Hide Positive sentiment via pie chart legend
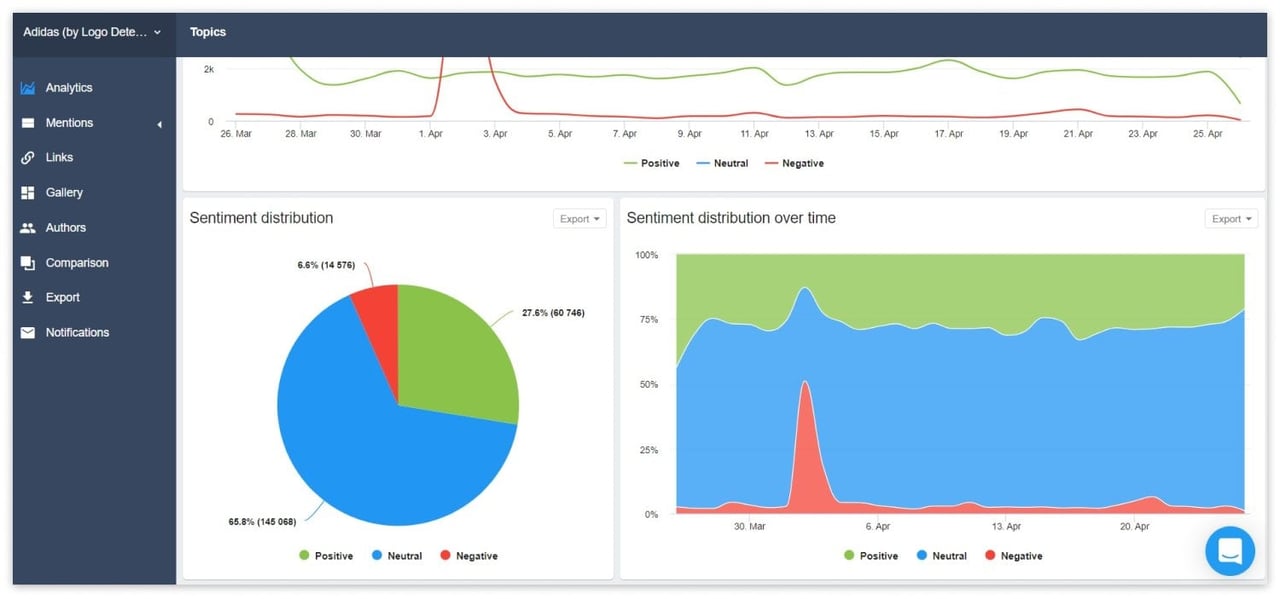The image size is (1280, 599). (325, 555)
